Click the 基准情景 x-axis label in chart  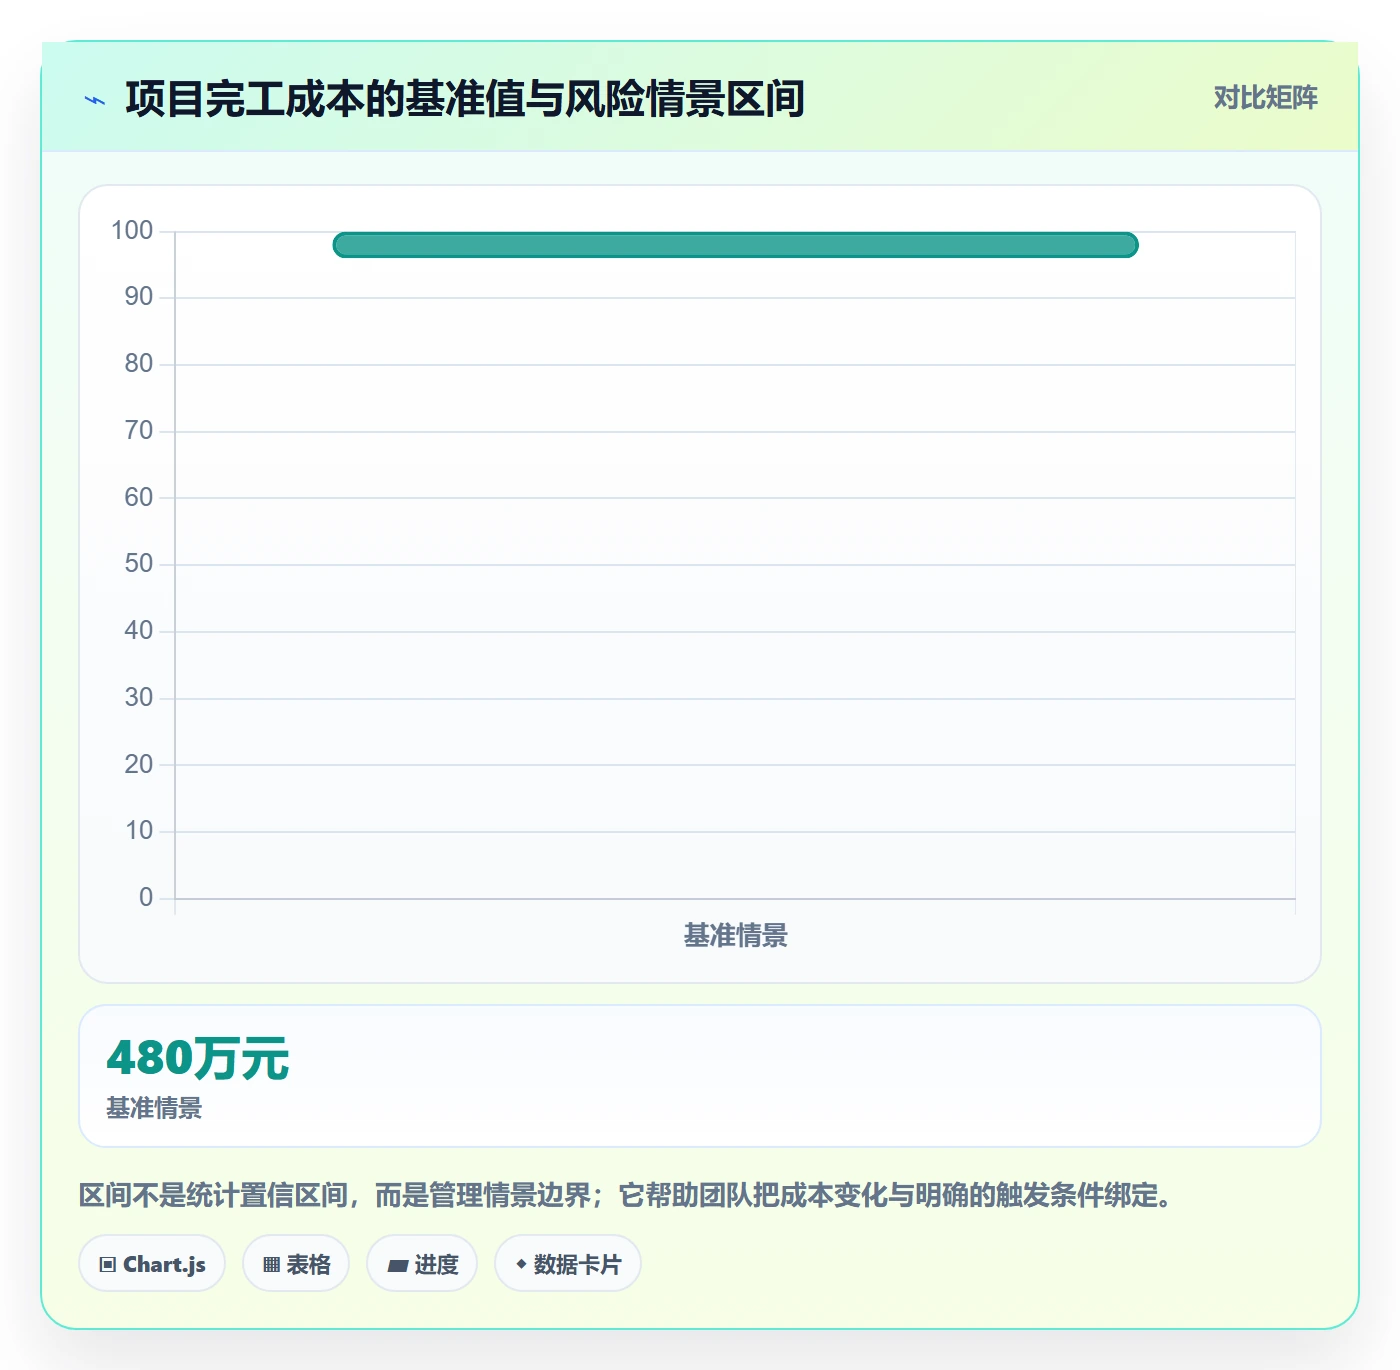point(735,936)
